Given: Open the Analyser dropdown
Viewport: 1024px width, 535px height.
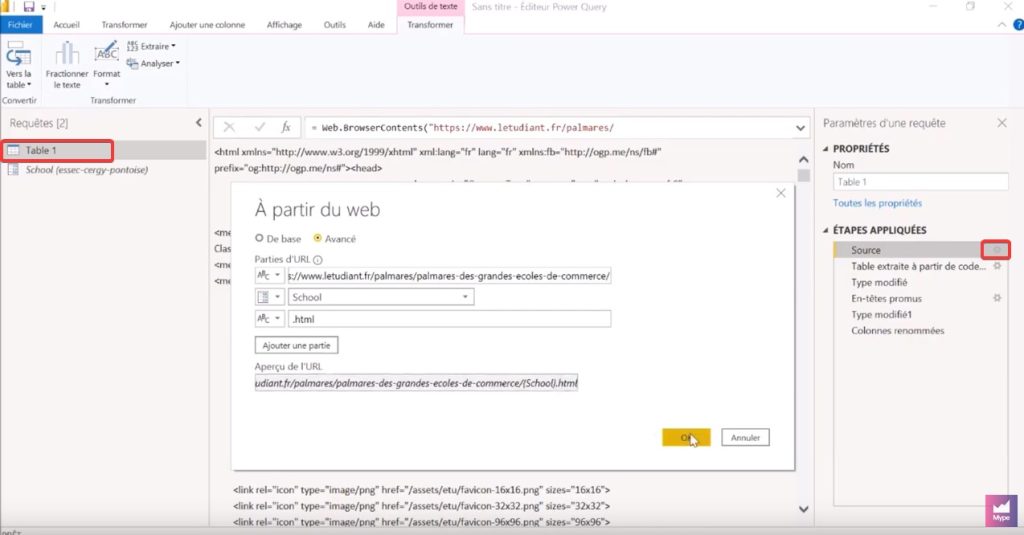Looking at the screenshot, I should pos(153,63).
